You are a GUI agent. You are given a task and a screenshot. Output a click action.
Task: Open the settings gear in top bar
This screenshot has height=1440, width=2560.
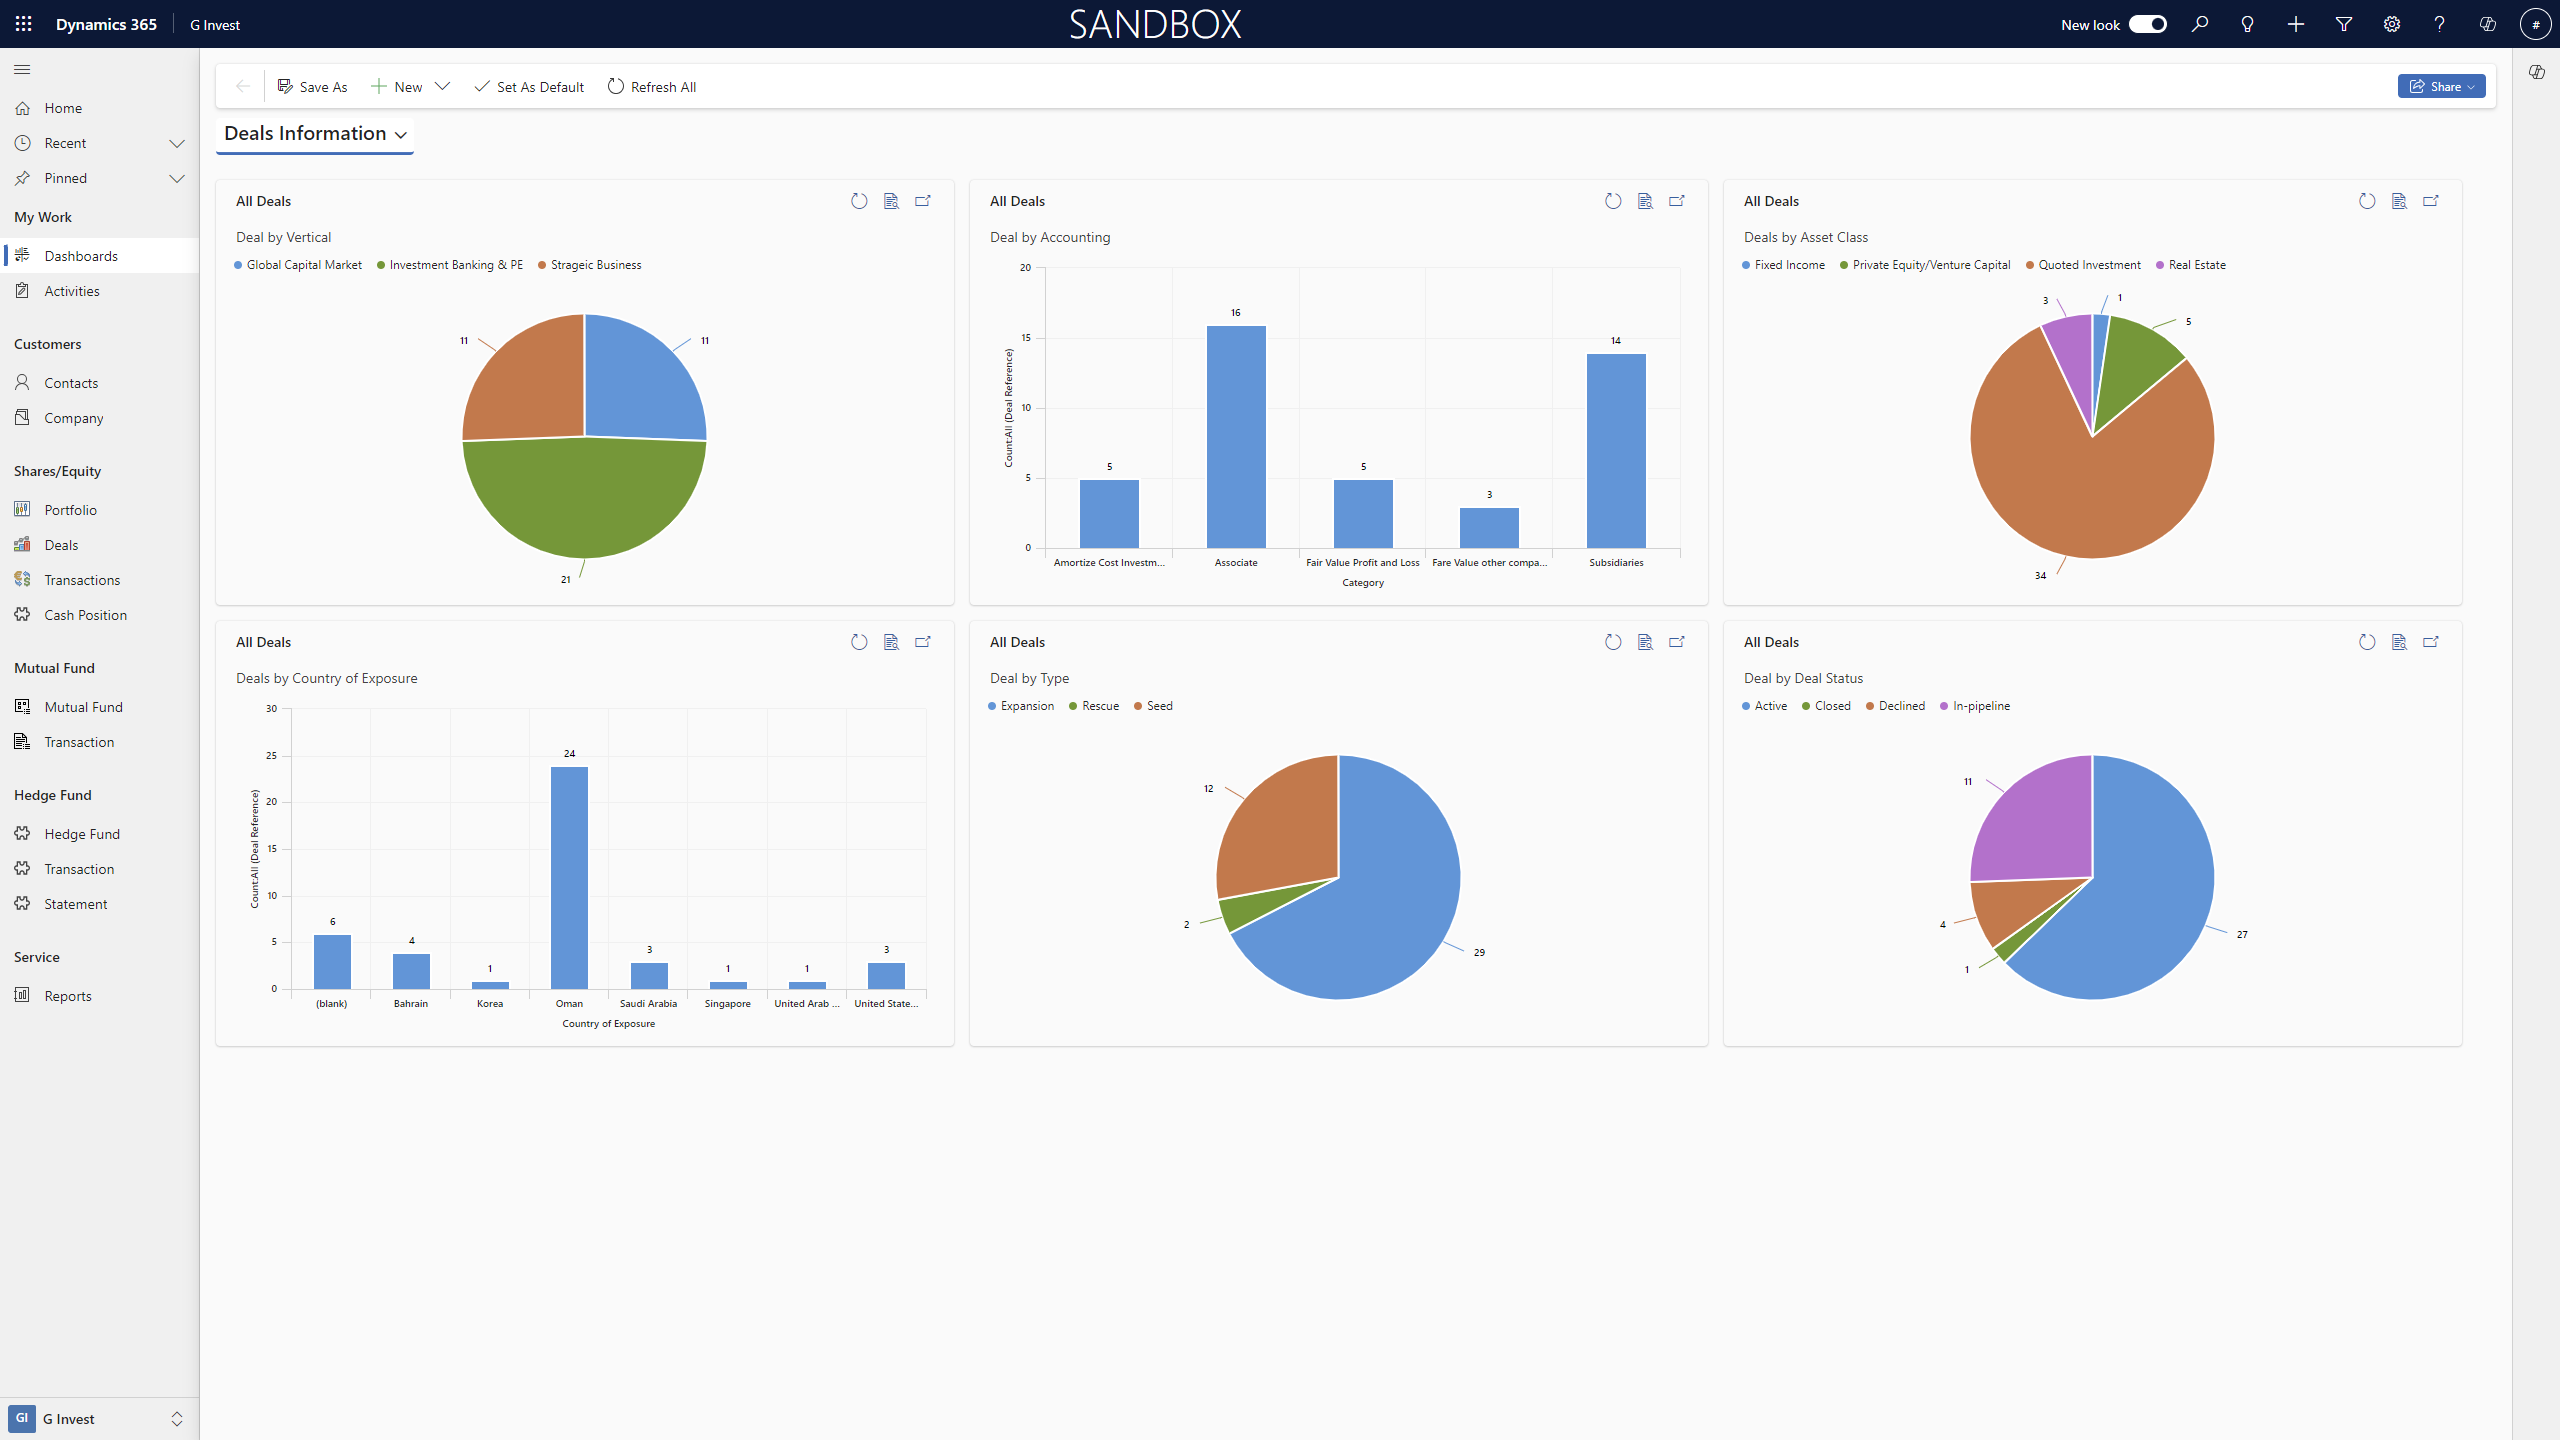tap(2391, 25)
